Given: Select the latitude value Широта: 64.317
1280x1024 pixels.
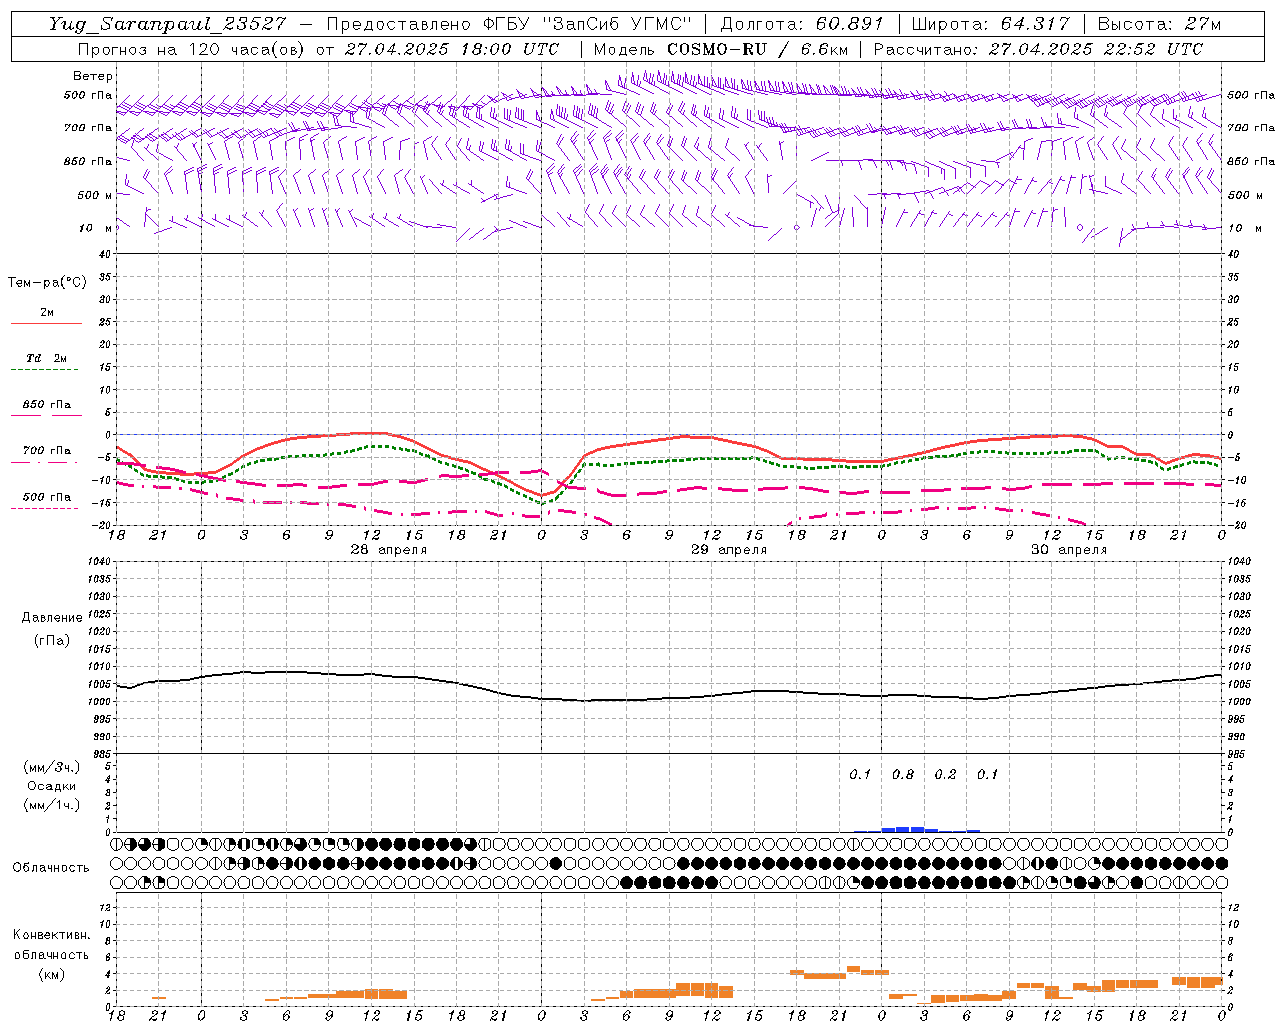Looking at the screenshot, I should click(990, 24).
